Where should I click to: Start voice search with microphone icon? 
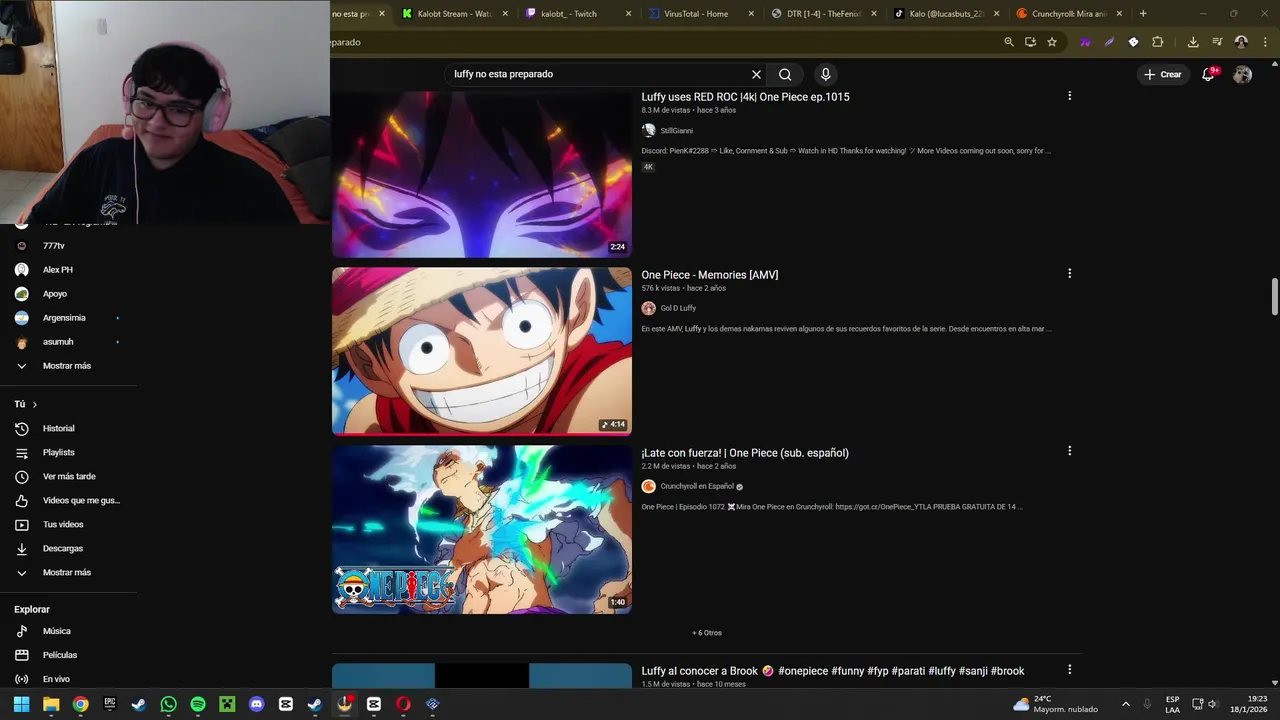[825, 74]
